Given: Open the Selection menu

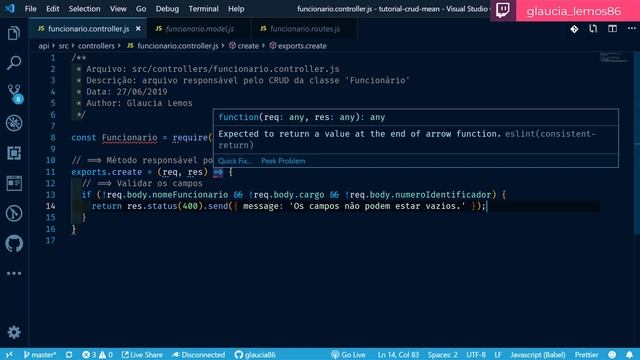Looking at the screenshot, I should tap(84, 9).
